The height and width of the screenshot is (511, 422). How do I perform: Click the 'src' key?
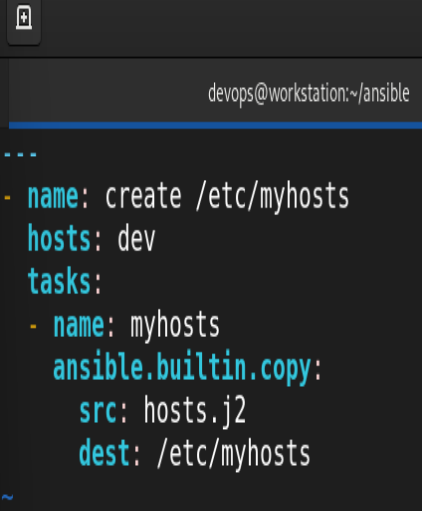(98, 412)
